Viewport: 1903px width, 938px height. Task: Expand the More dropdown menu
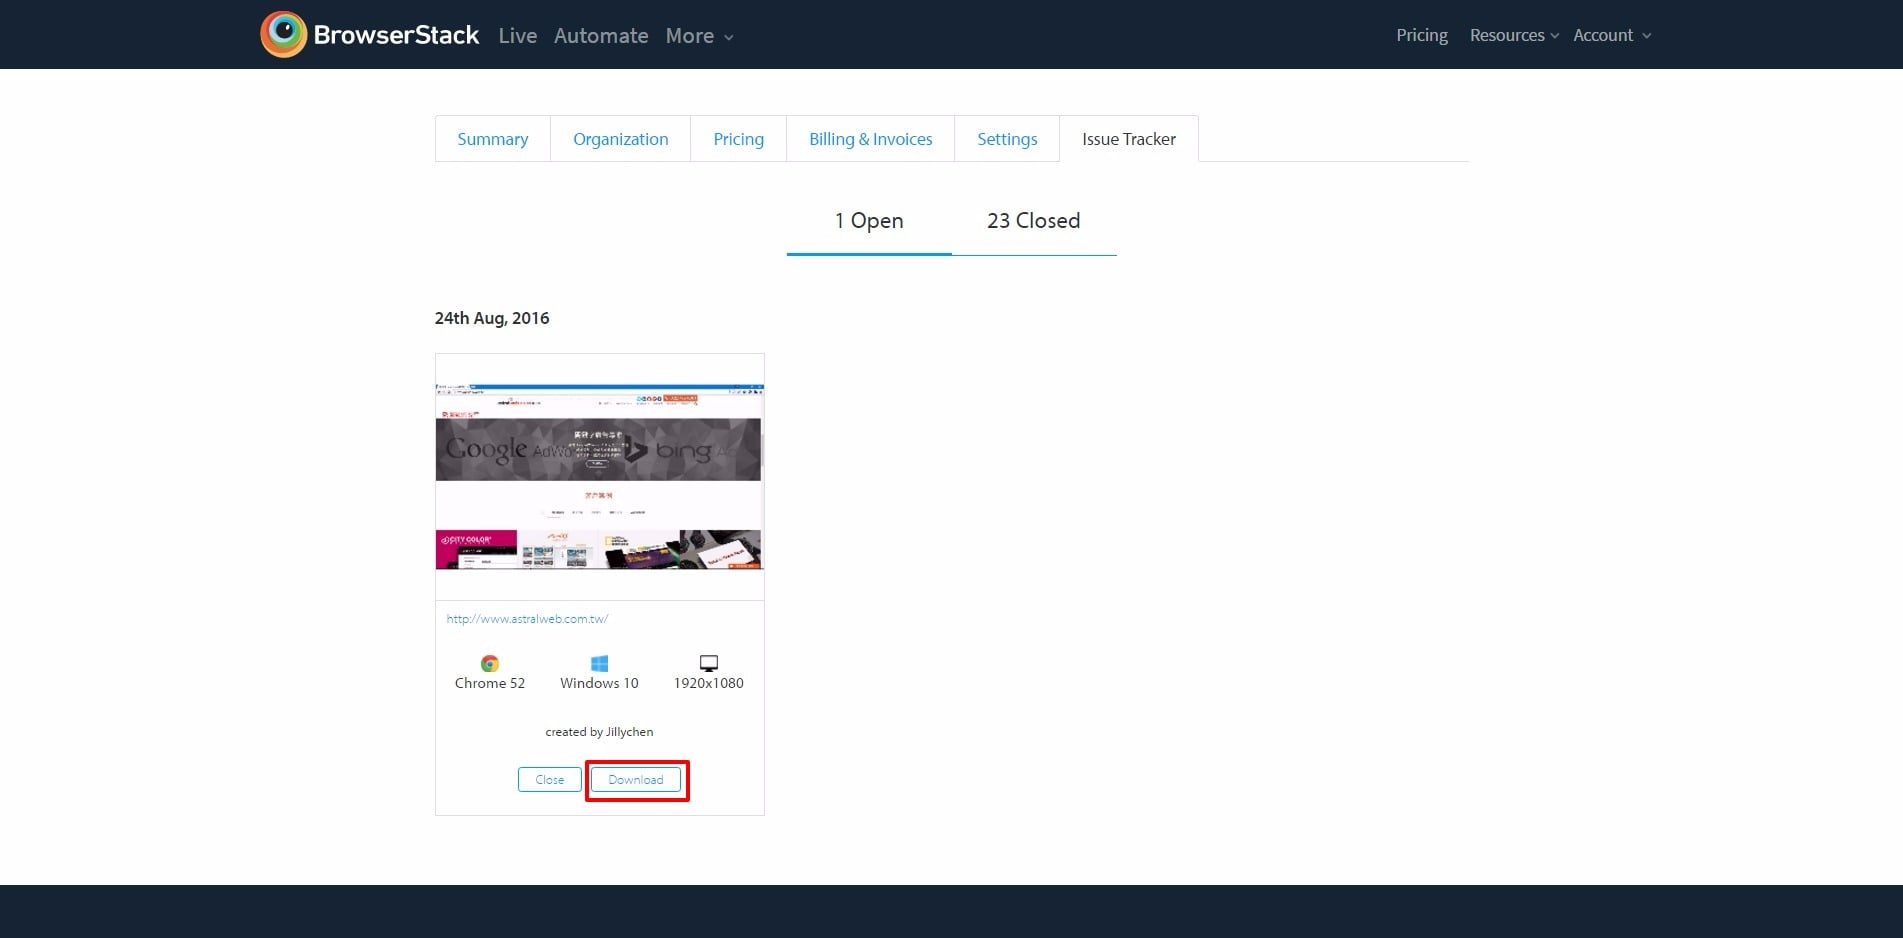pos(699,36)
